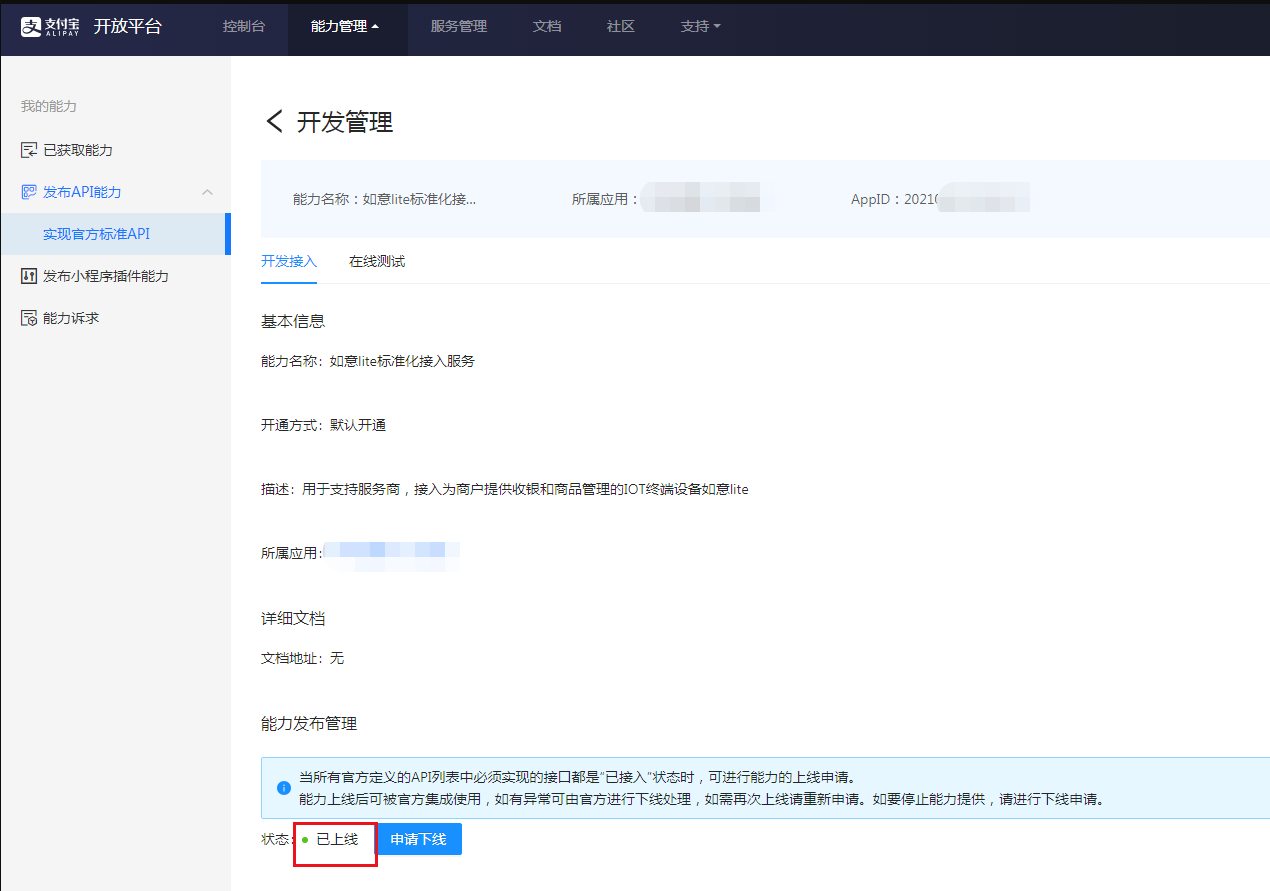
Task: Select 实现官方标准API in the sidebar
Action: pyautogui.click(x=115, y=234)
